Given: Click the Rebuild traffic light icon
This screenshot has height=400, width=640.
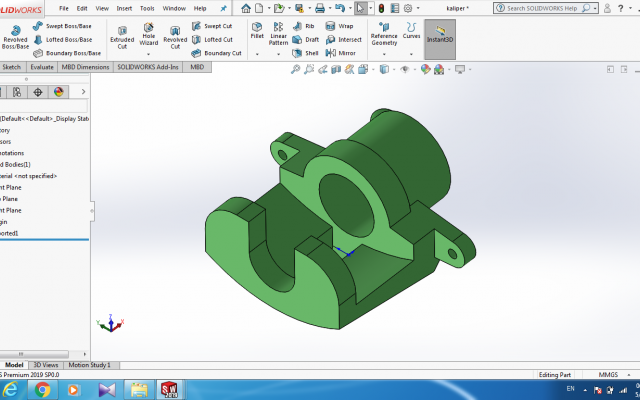Looking at the screenshot, I should point(381,8).
